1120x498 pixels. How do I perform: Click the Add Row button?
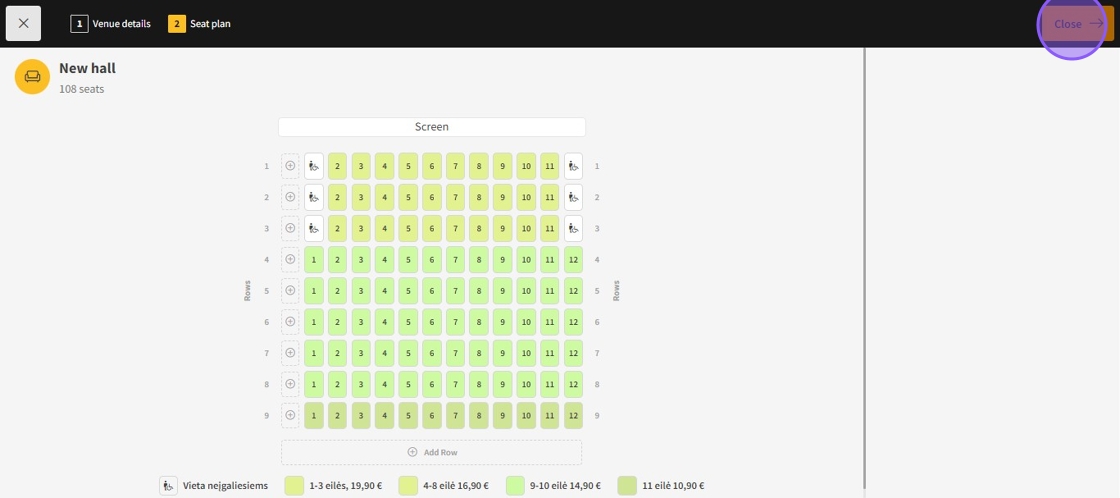coord(431,452)
